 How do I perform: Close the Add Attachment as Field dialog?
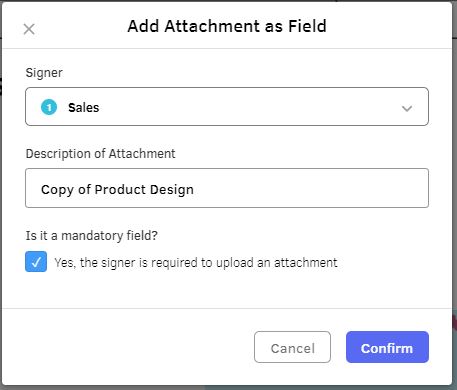(29, 29)
